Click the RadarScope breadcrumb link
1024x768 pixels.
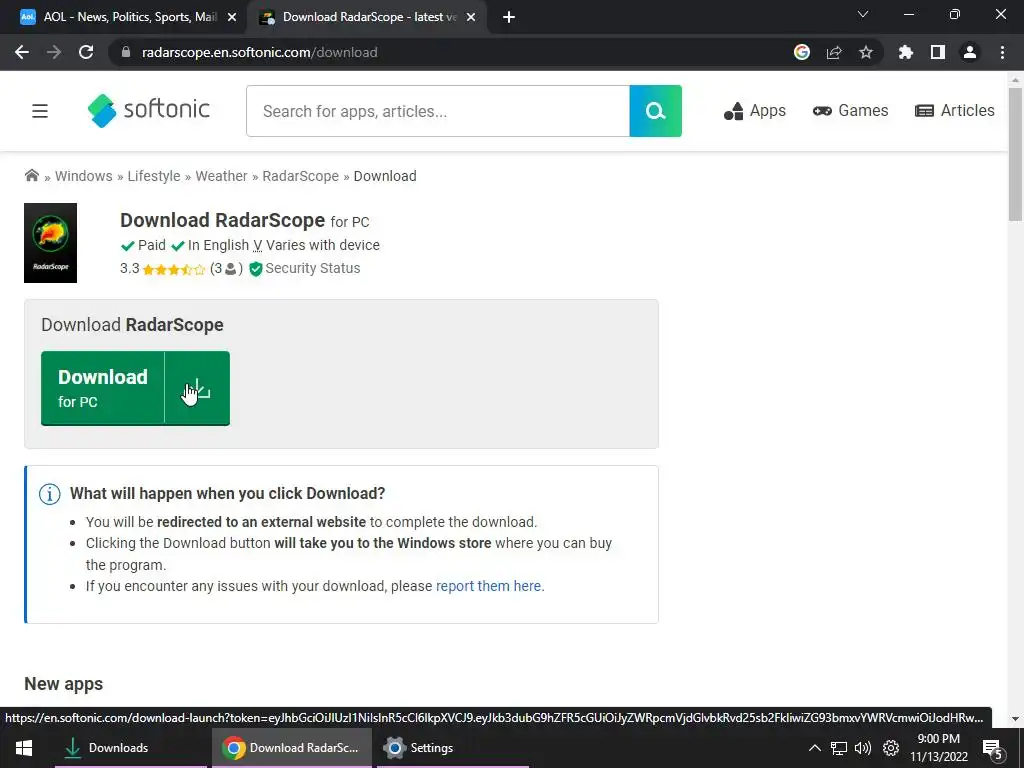(x=300, y=176)
